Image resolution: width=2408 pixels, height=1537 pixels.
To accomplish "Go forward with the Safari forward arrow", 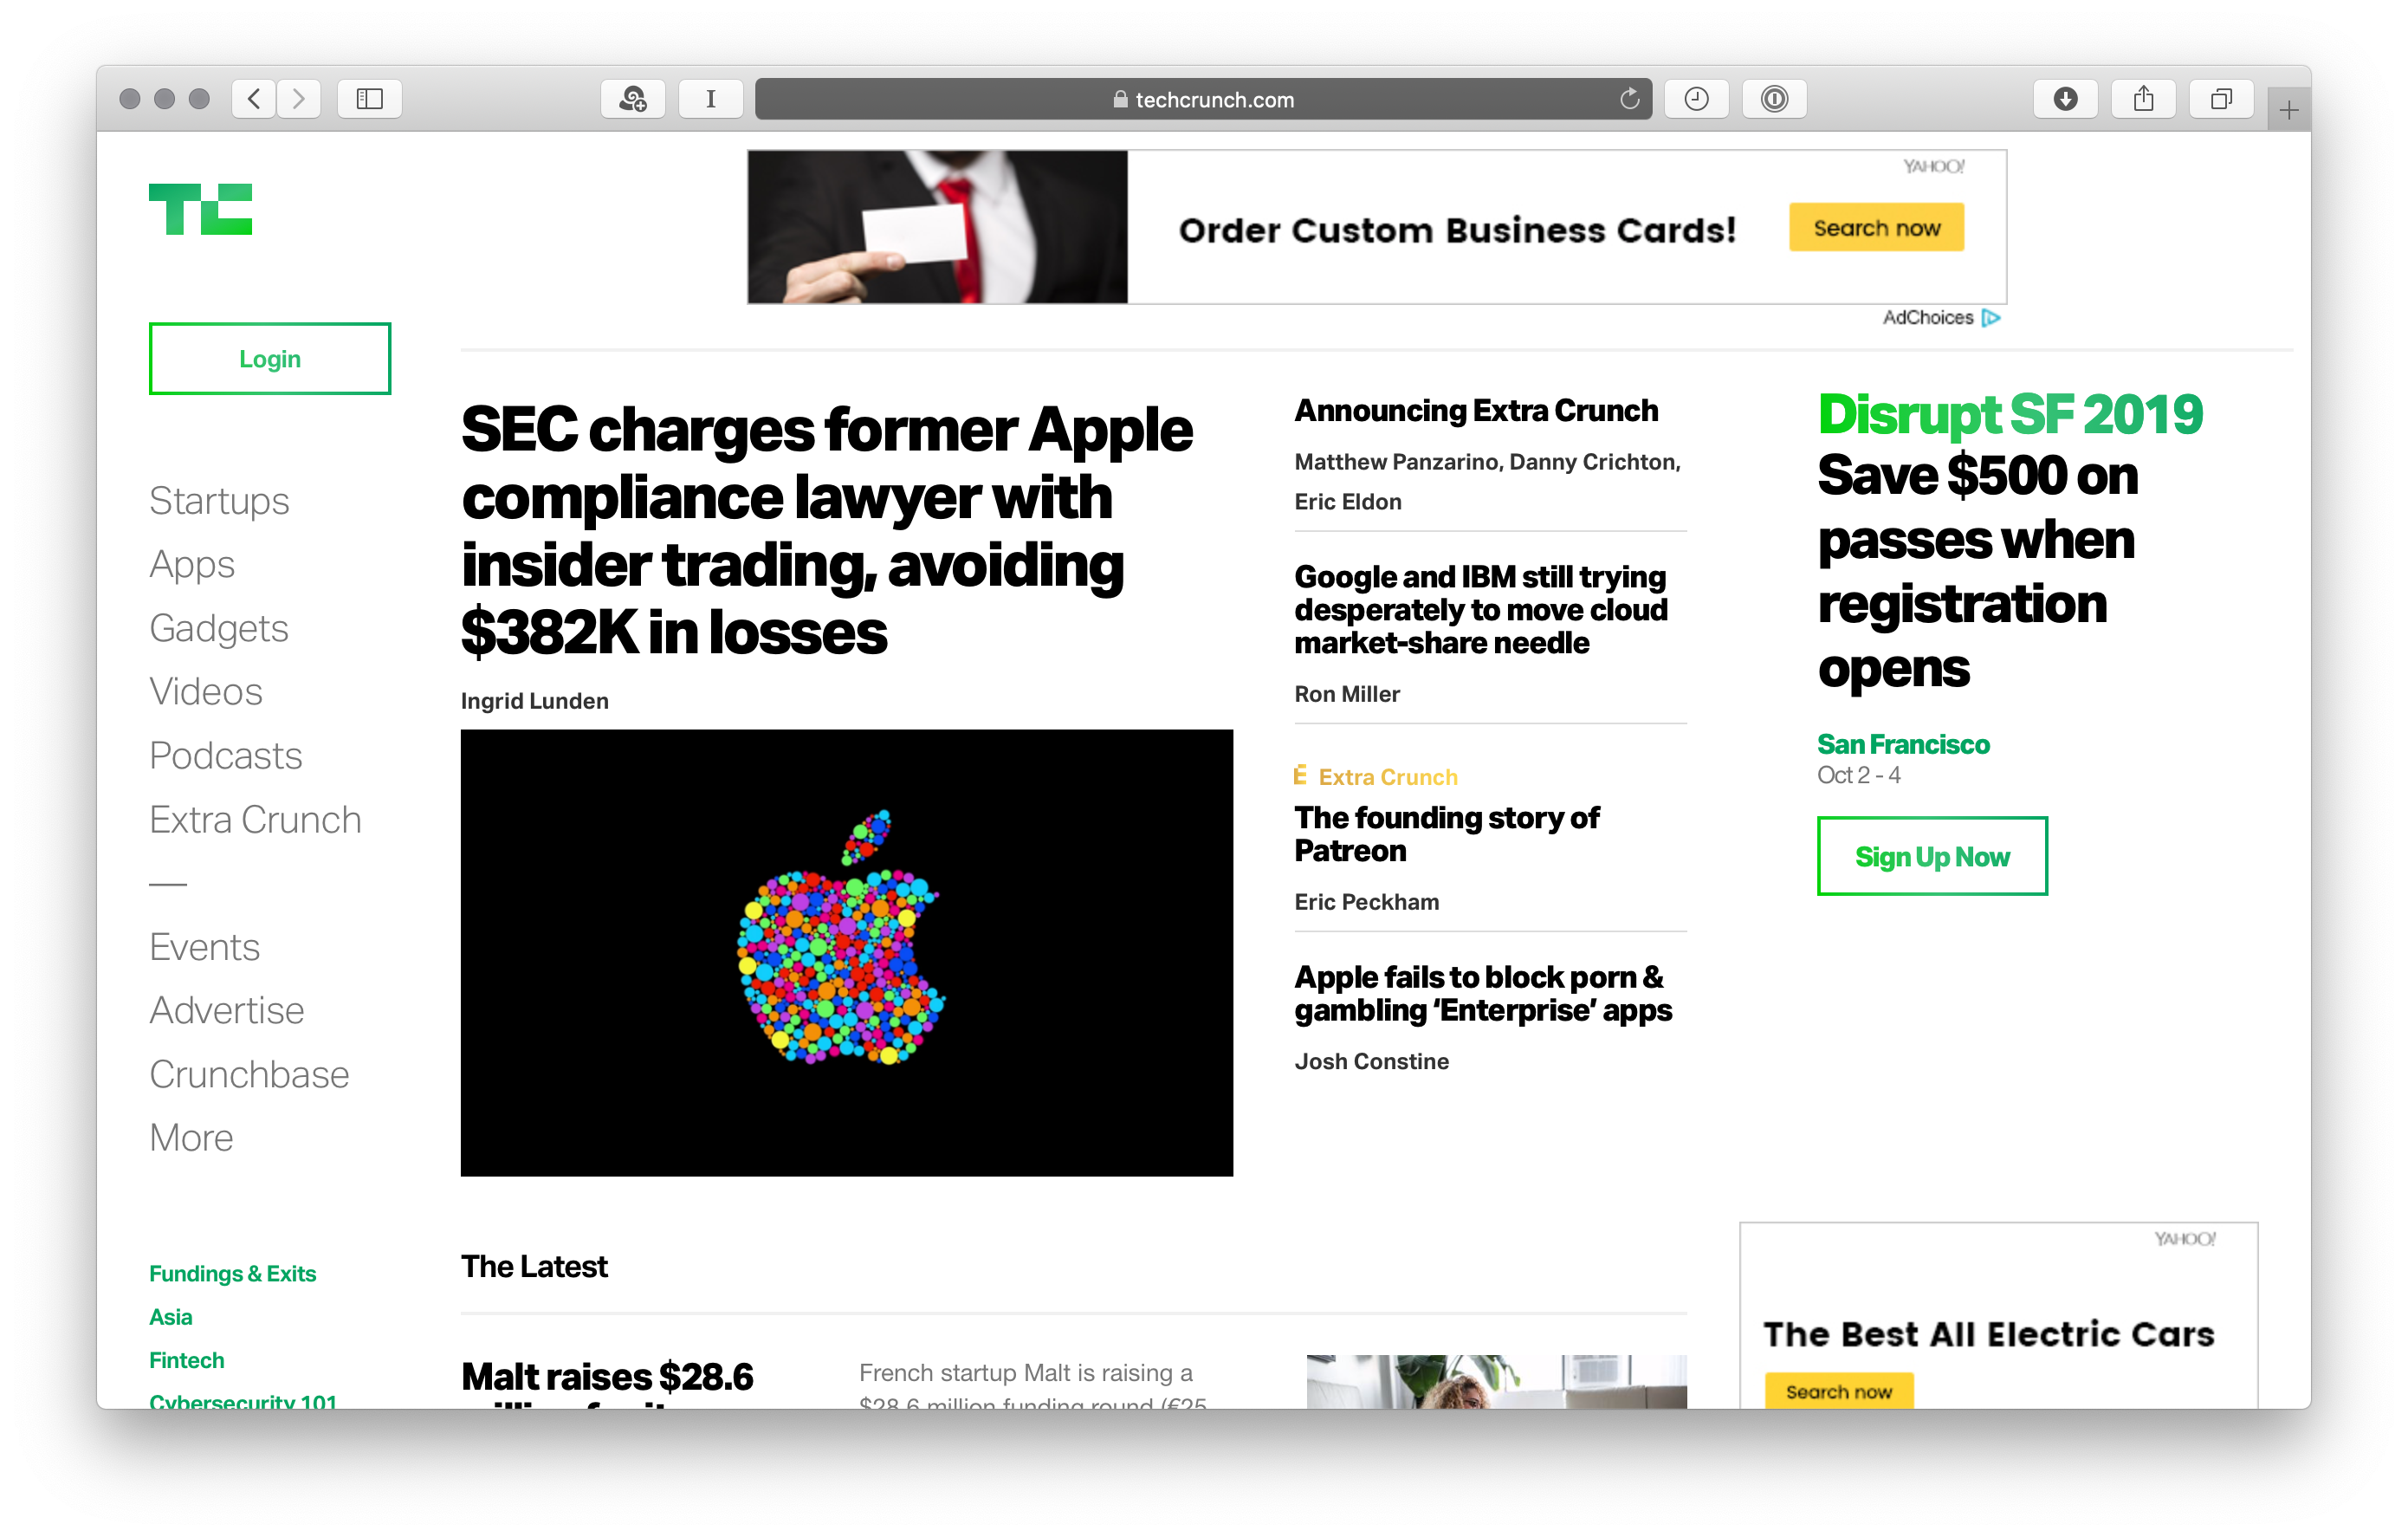I will pyautogui.click(x=298, y=99).
